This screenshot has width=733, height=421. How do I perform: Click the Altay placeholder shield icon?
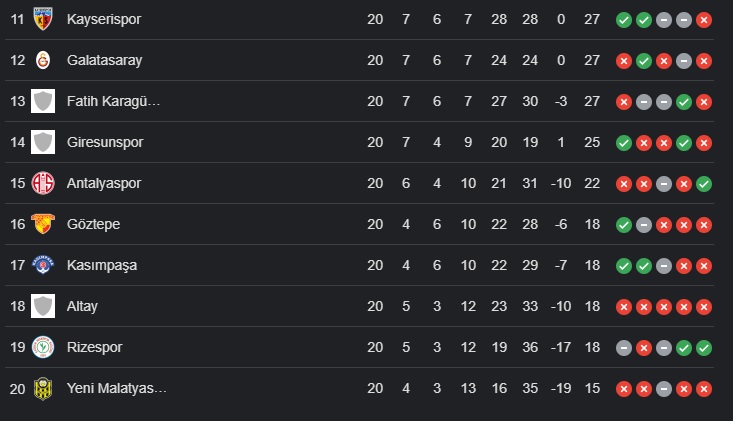(x=42, y=306)
